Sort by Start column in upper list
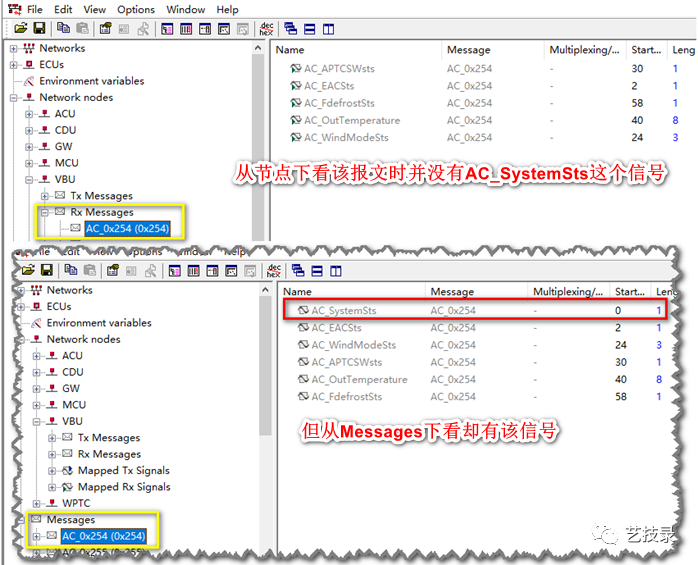698x565 pixels. [646, 50]
